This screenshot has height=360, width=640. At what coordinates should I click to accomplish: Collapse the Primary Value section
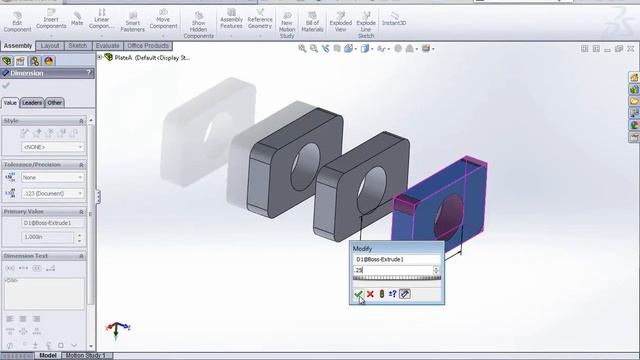pos(81,212)
